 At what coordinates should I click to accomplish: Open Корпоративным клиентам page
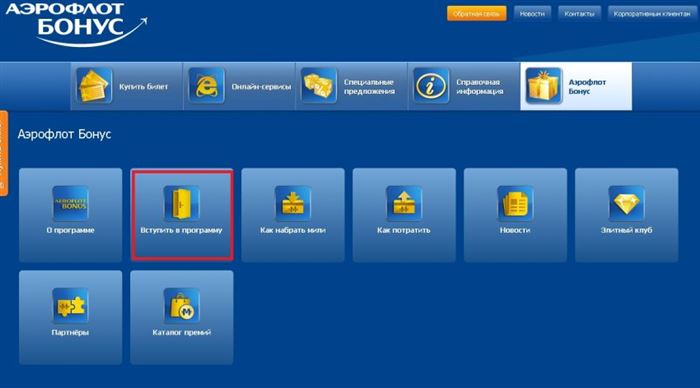652,14
